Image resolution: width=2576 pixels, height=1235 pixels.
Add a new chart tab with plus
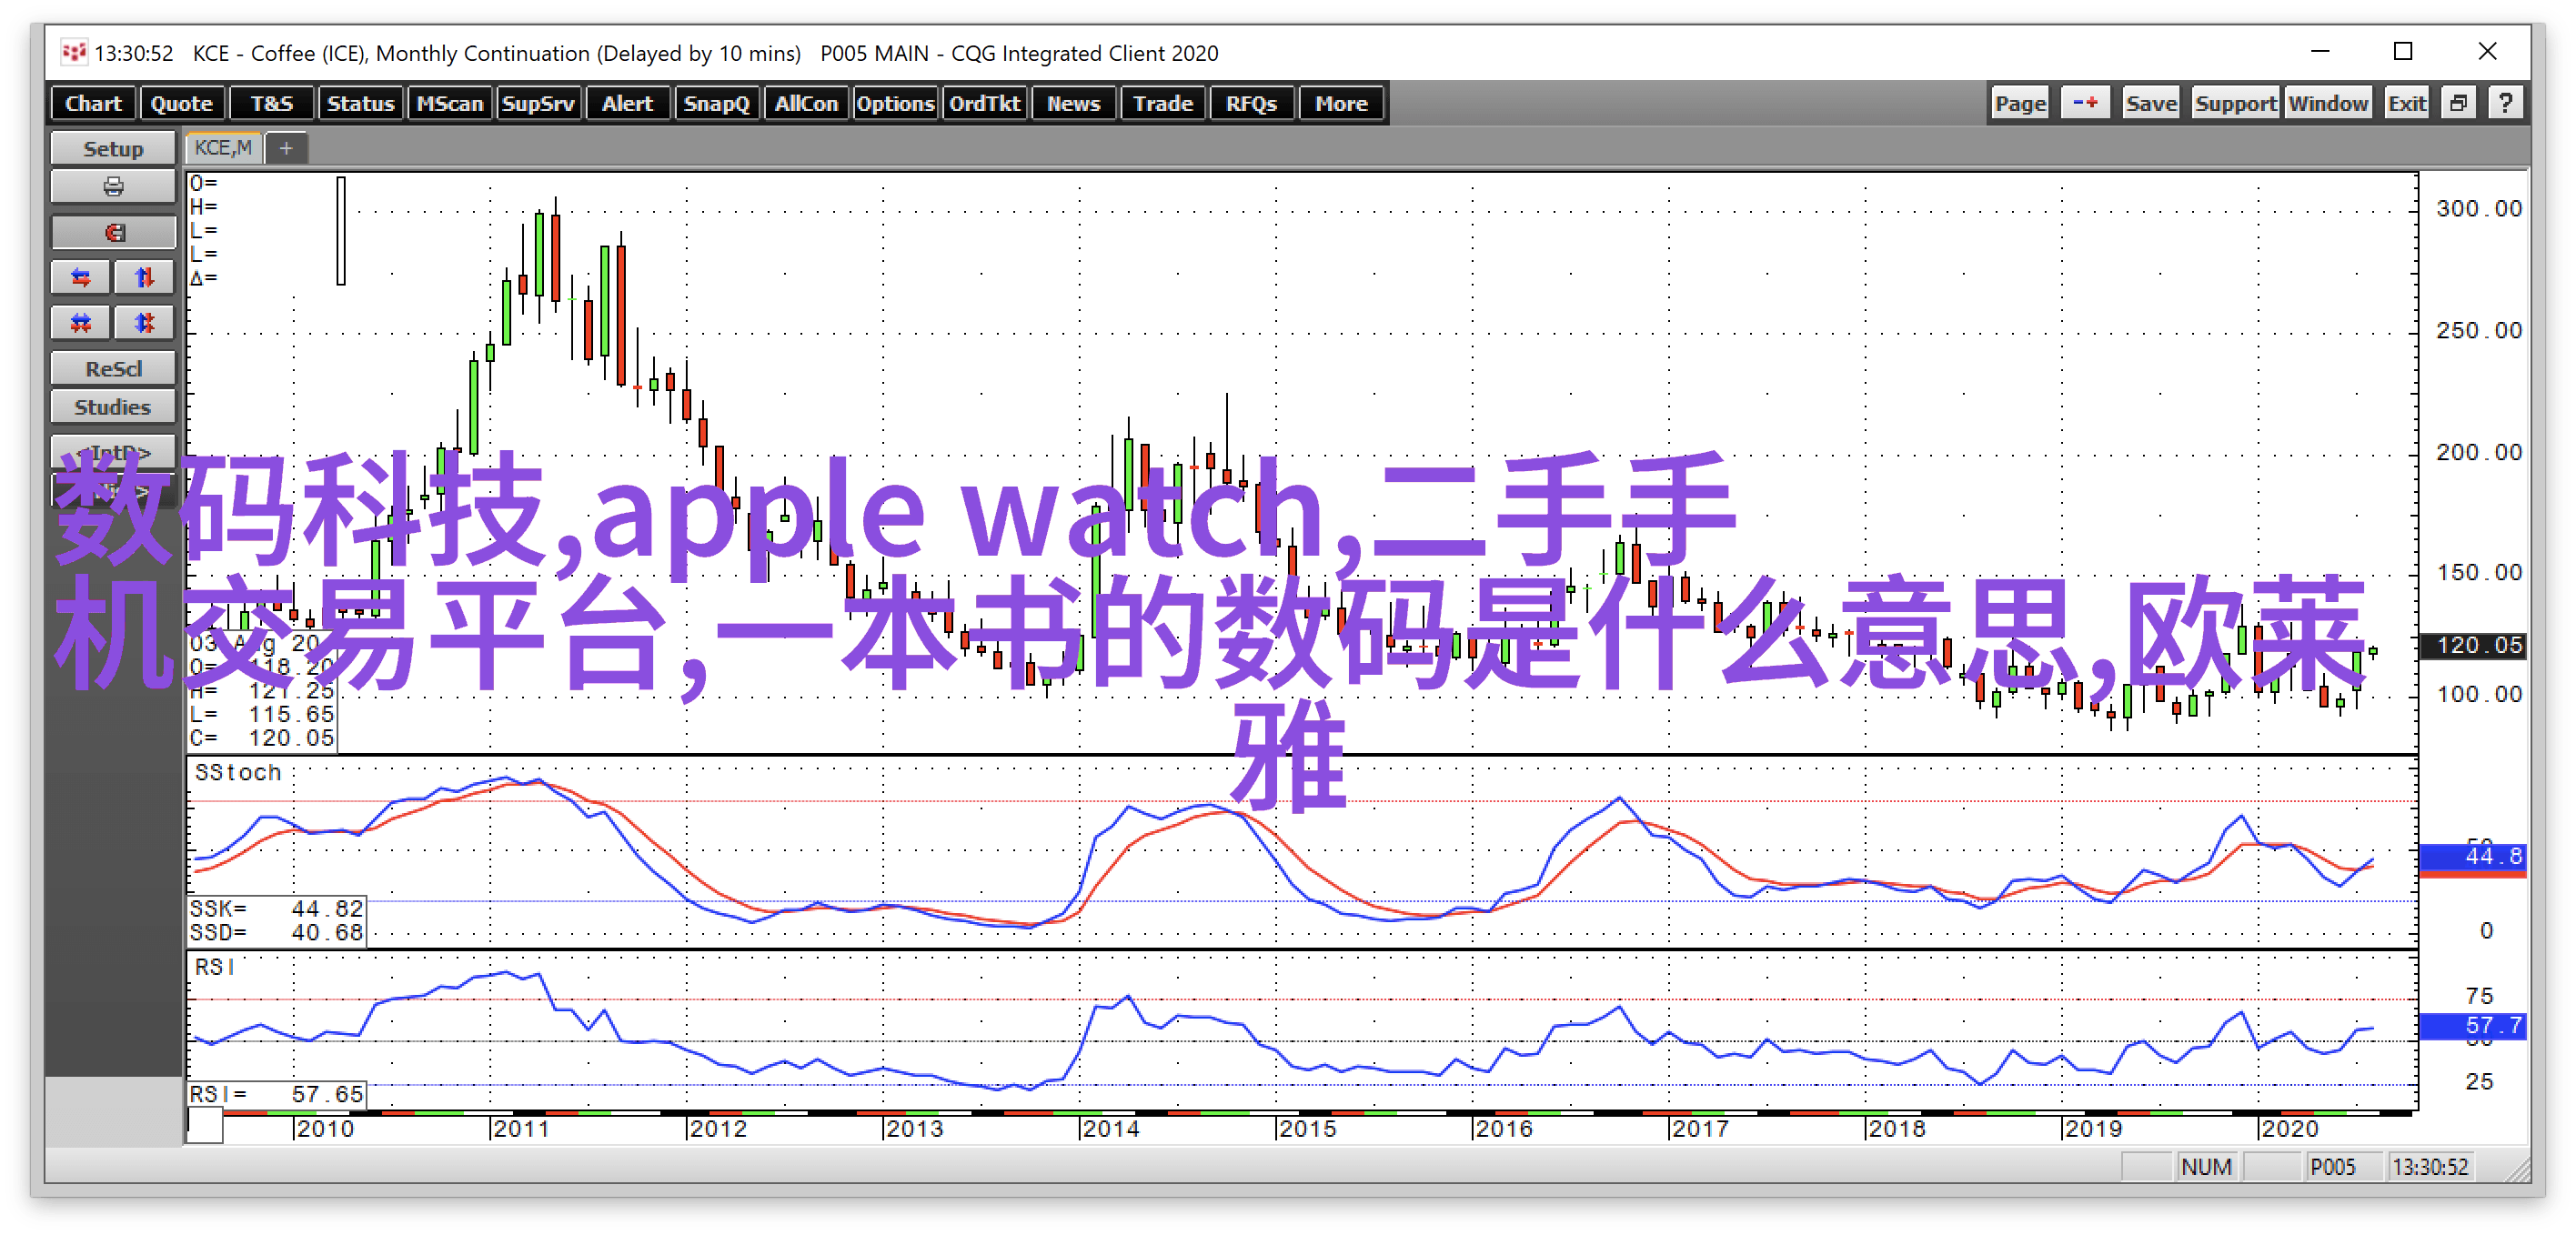click(286, 148)
